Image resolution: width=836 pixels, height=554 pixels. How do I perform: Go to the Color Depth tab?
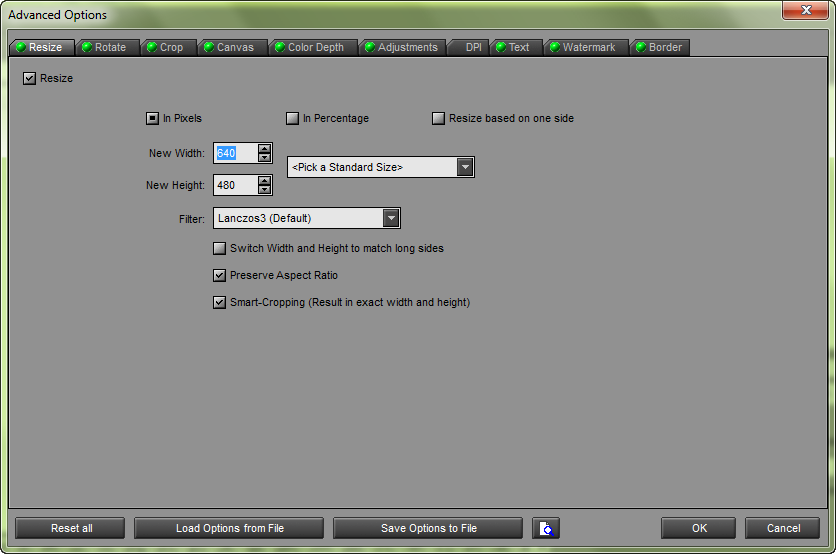click(x=312, y=47)
